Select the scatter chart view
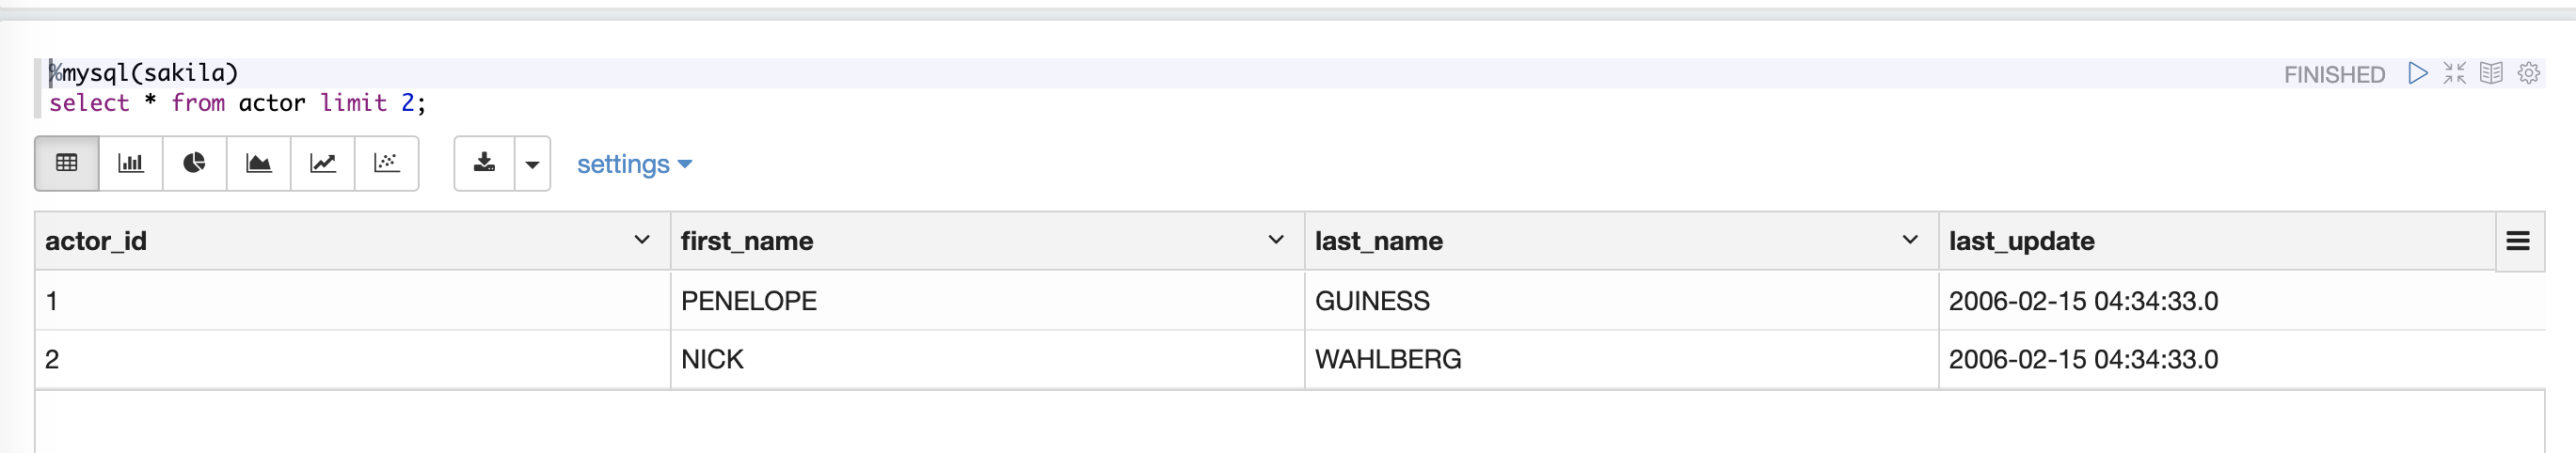The width and height of the screenshot is (2576, 453). tap(386, 163)
